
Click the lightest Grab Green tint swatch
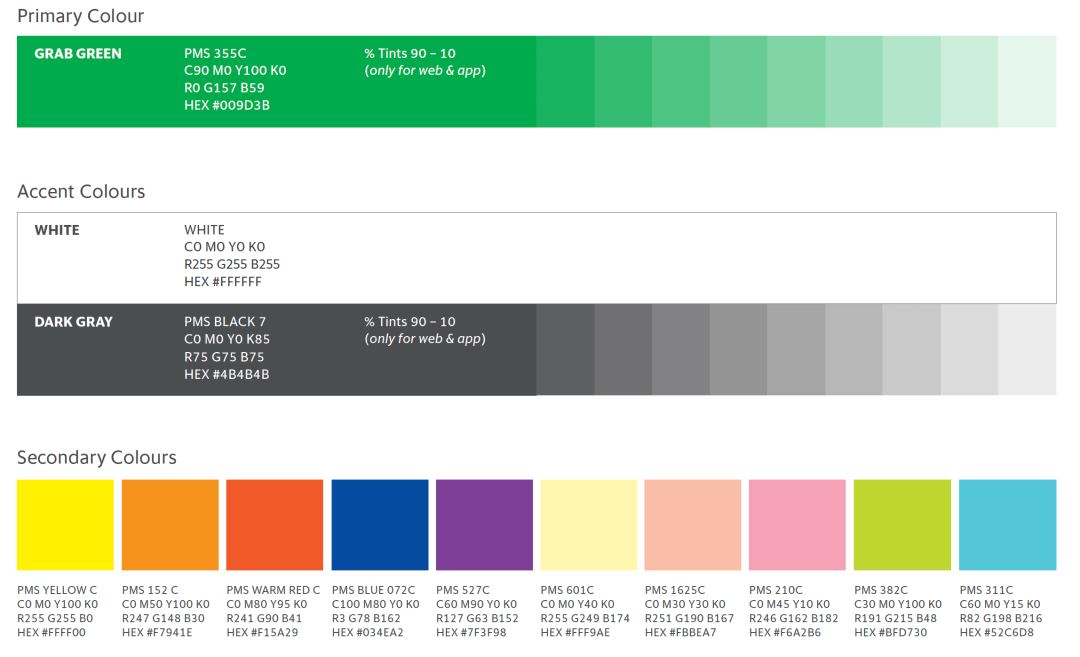1027,81
